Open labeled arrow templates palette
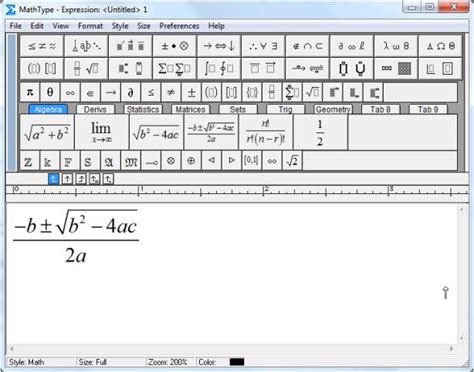The image size is (474, 372). (307, 69)
